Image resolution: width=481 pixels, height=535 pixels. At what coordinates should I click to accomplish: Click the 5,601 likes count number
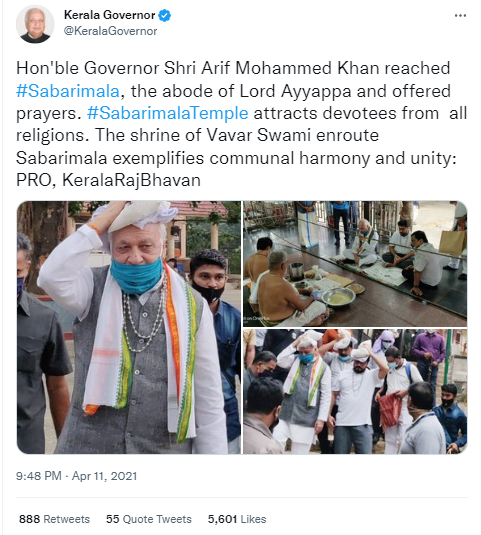point(222,519)
